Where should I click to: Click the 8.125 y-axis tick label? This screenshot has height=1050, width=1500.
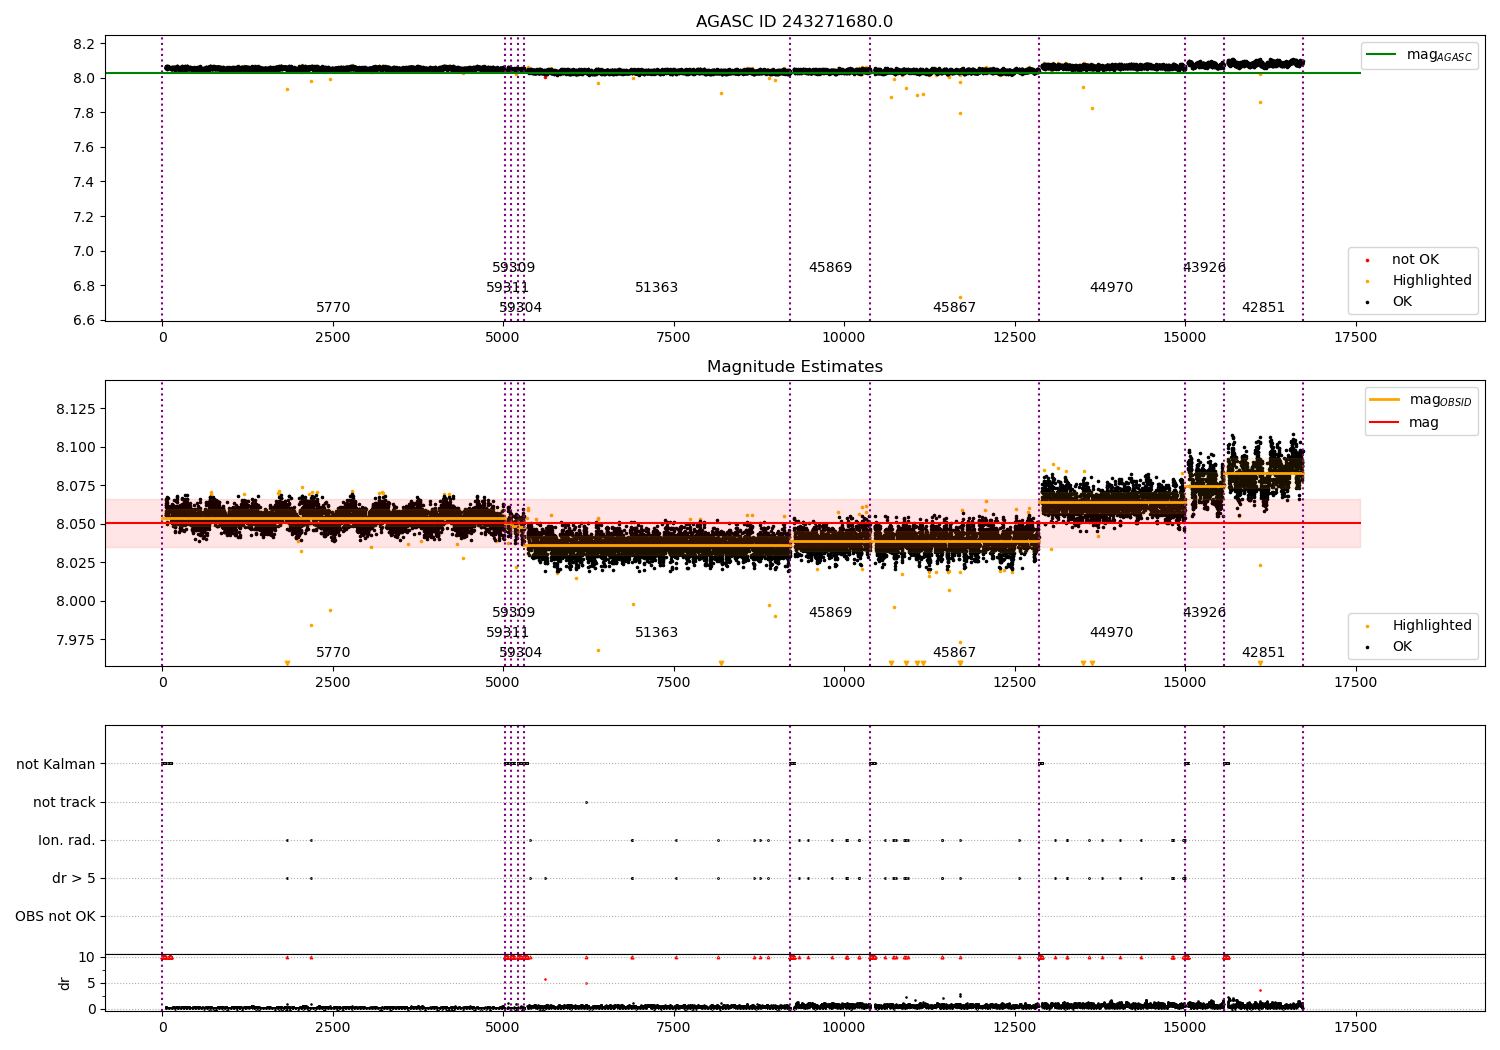[76, 409]
